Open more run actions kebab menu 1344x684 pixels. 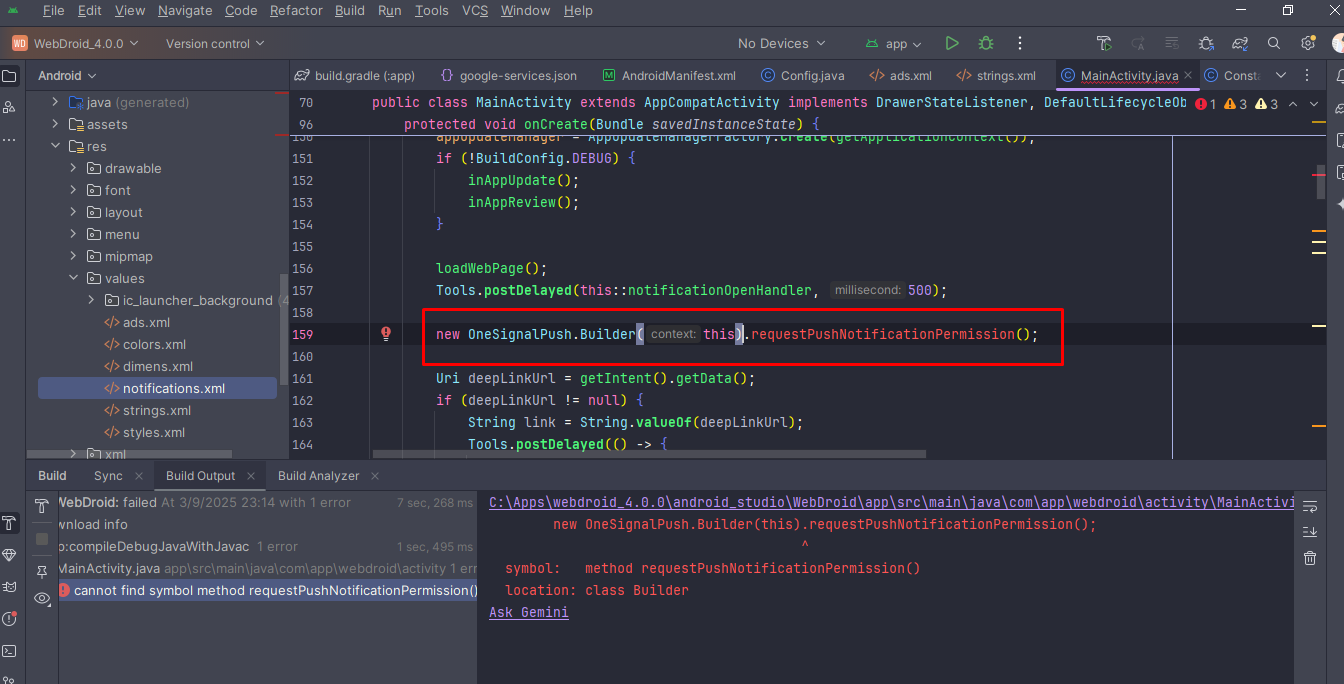(1020, 43)
